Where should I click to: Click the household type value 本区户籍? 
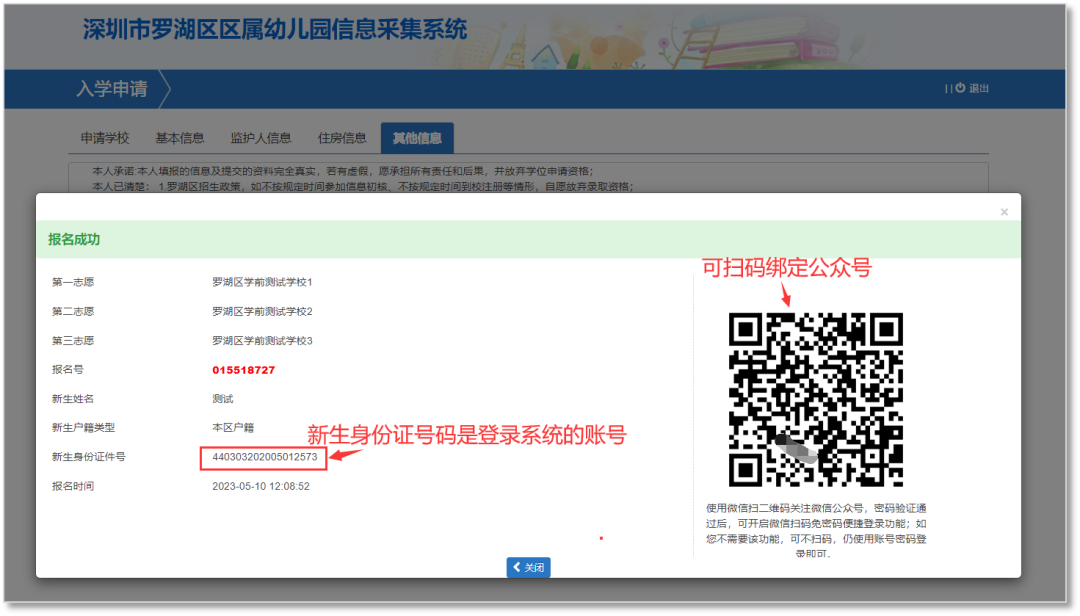point(233,428)
